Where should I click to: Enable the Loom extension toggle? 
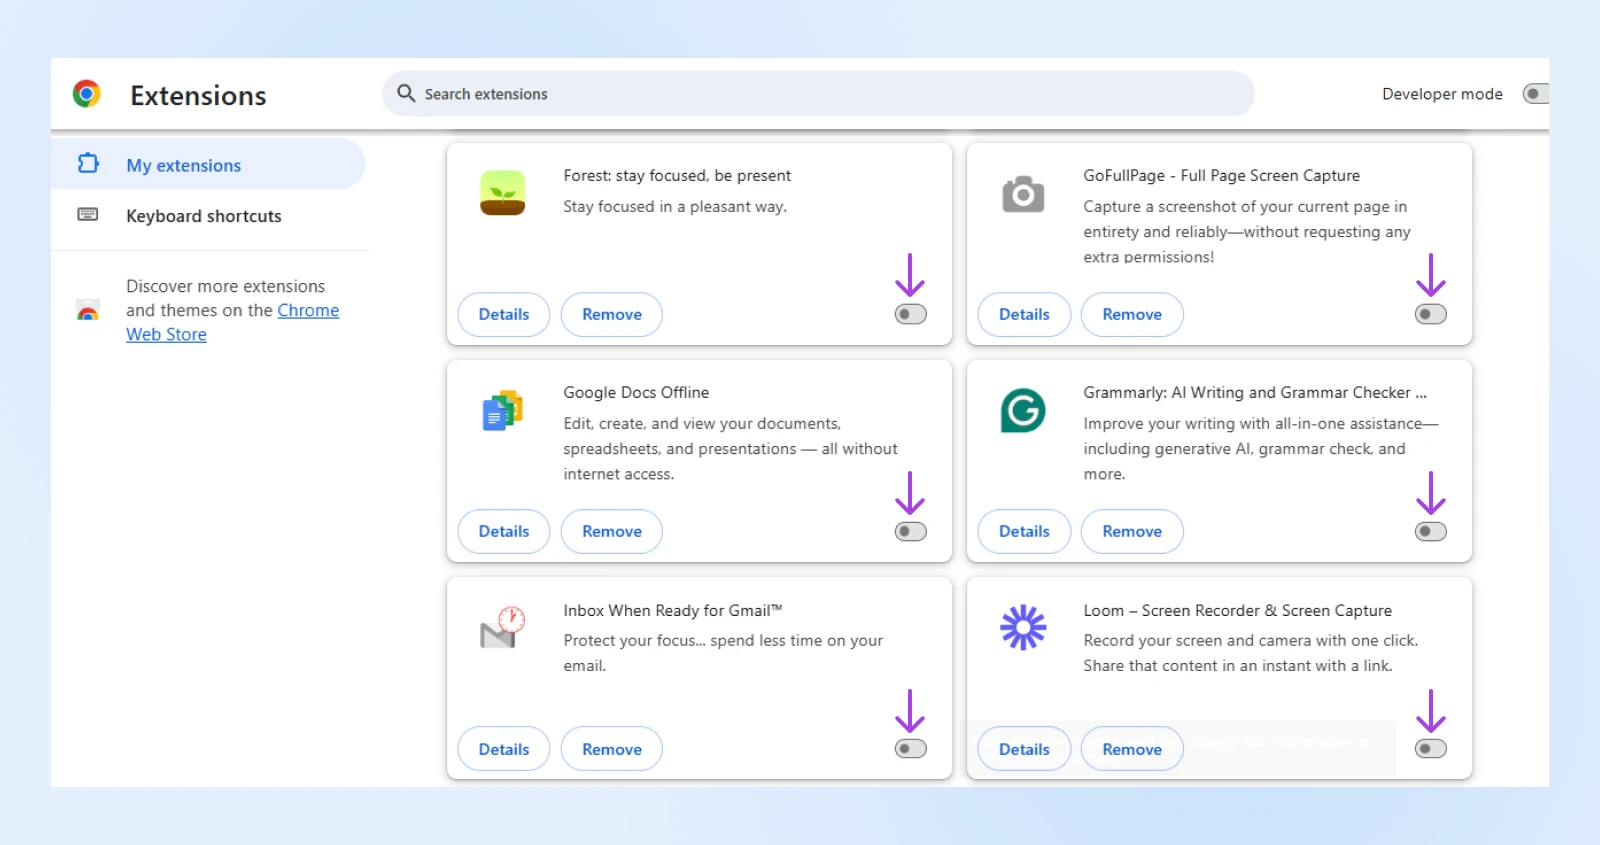pyautogui.click(x=1431, y=748)
